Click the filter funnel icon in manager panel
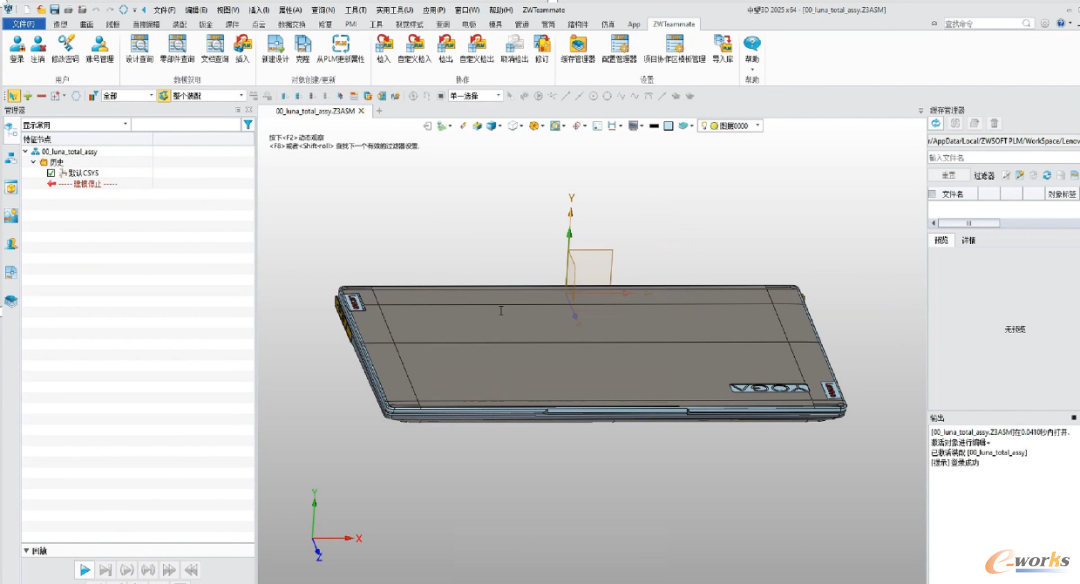 [248, 125]
